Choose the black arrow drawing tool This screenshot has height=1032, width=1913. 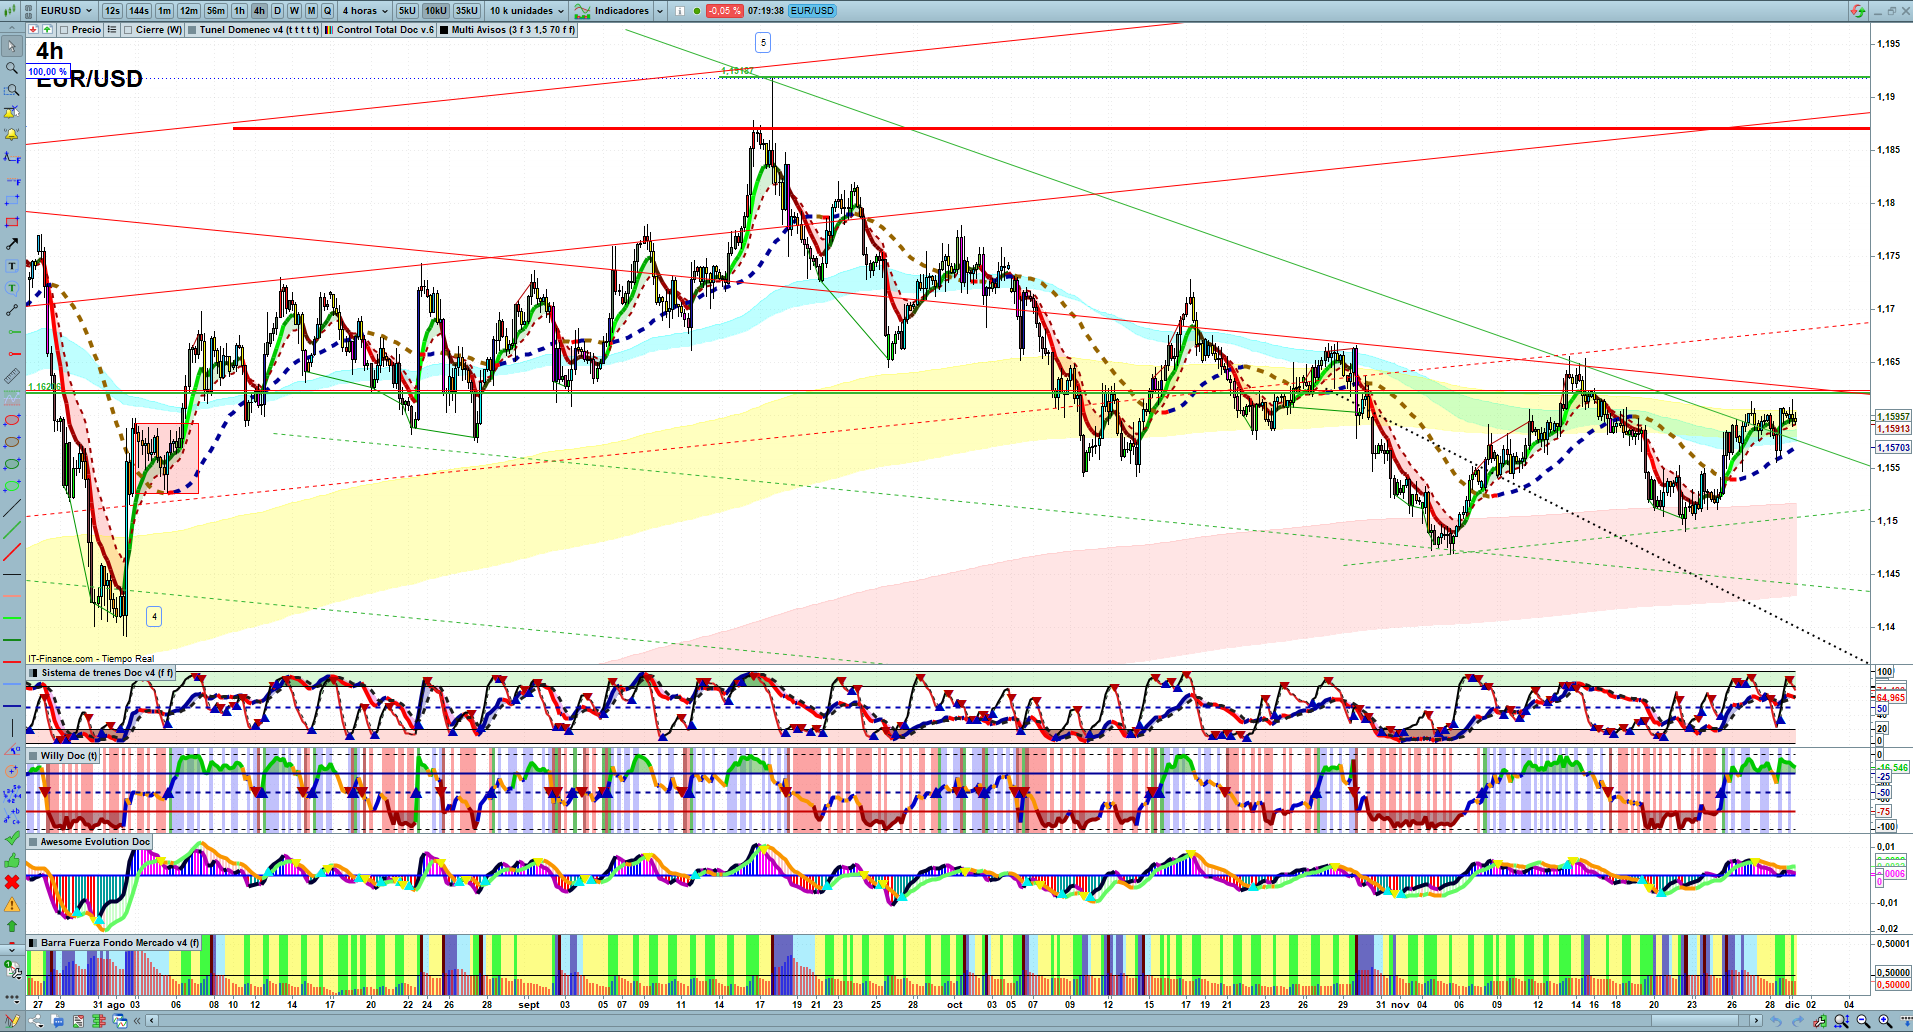pyautogui.click(x=12, y=244)
